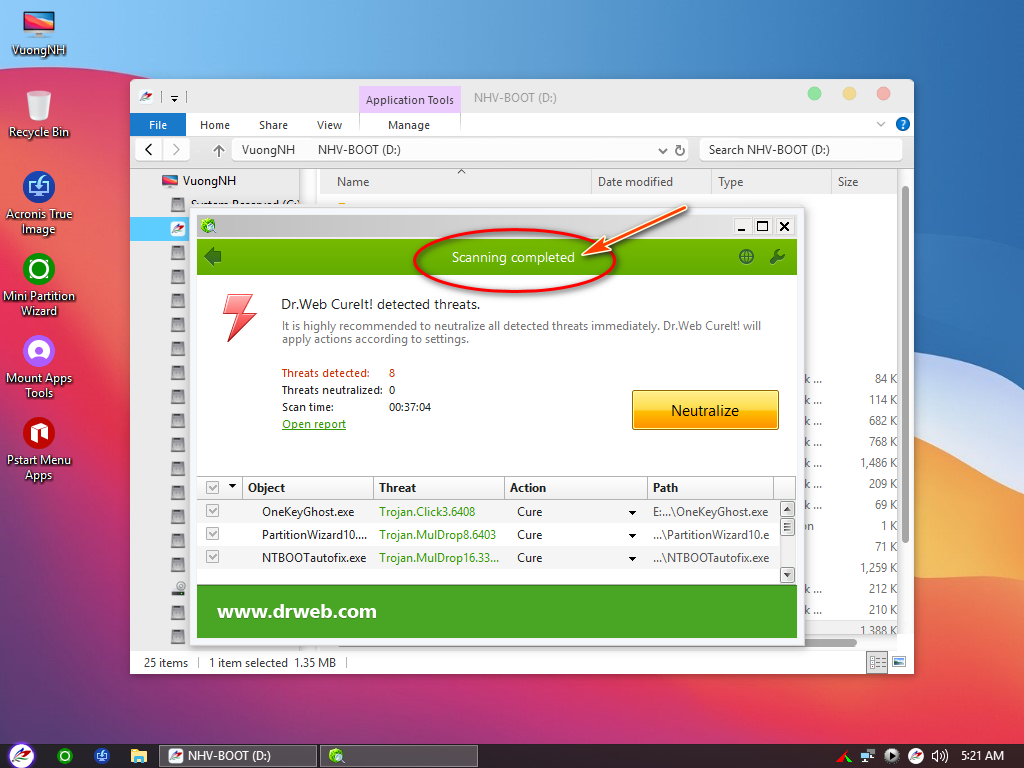Select VuongNH in the navigation tree

click(209, 181)
